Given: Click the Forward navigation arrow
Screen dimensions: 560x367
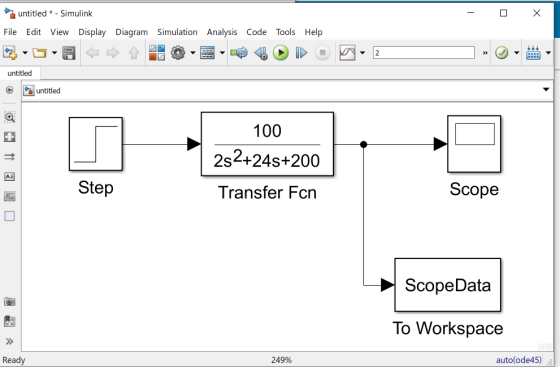Looking at the screenshot, I should coord(113,53).
